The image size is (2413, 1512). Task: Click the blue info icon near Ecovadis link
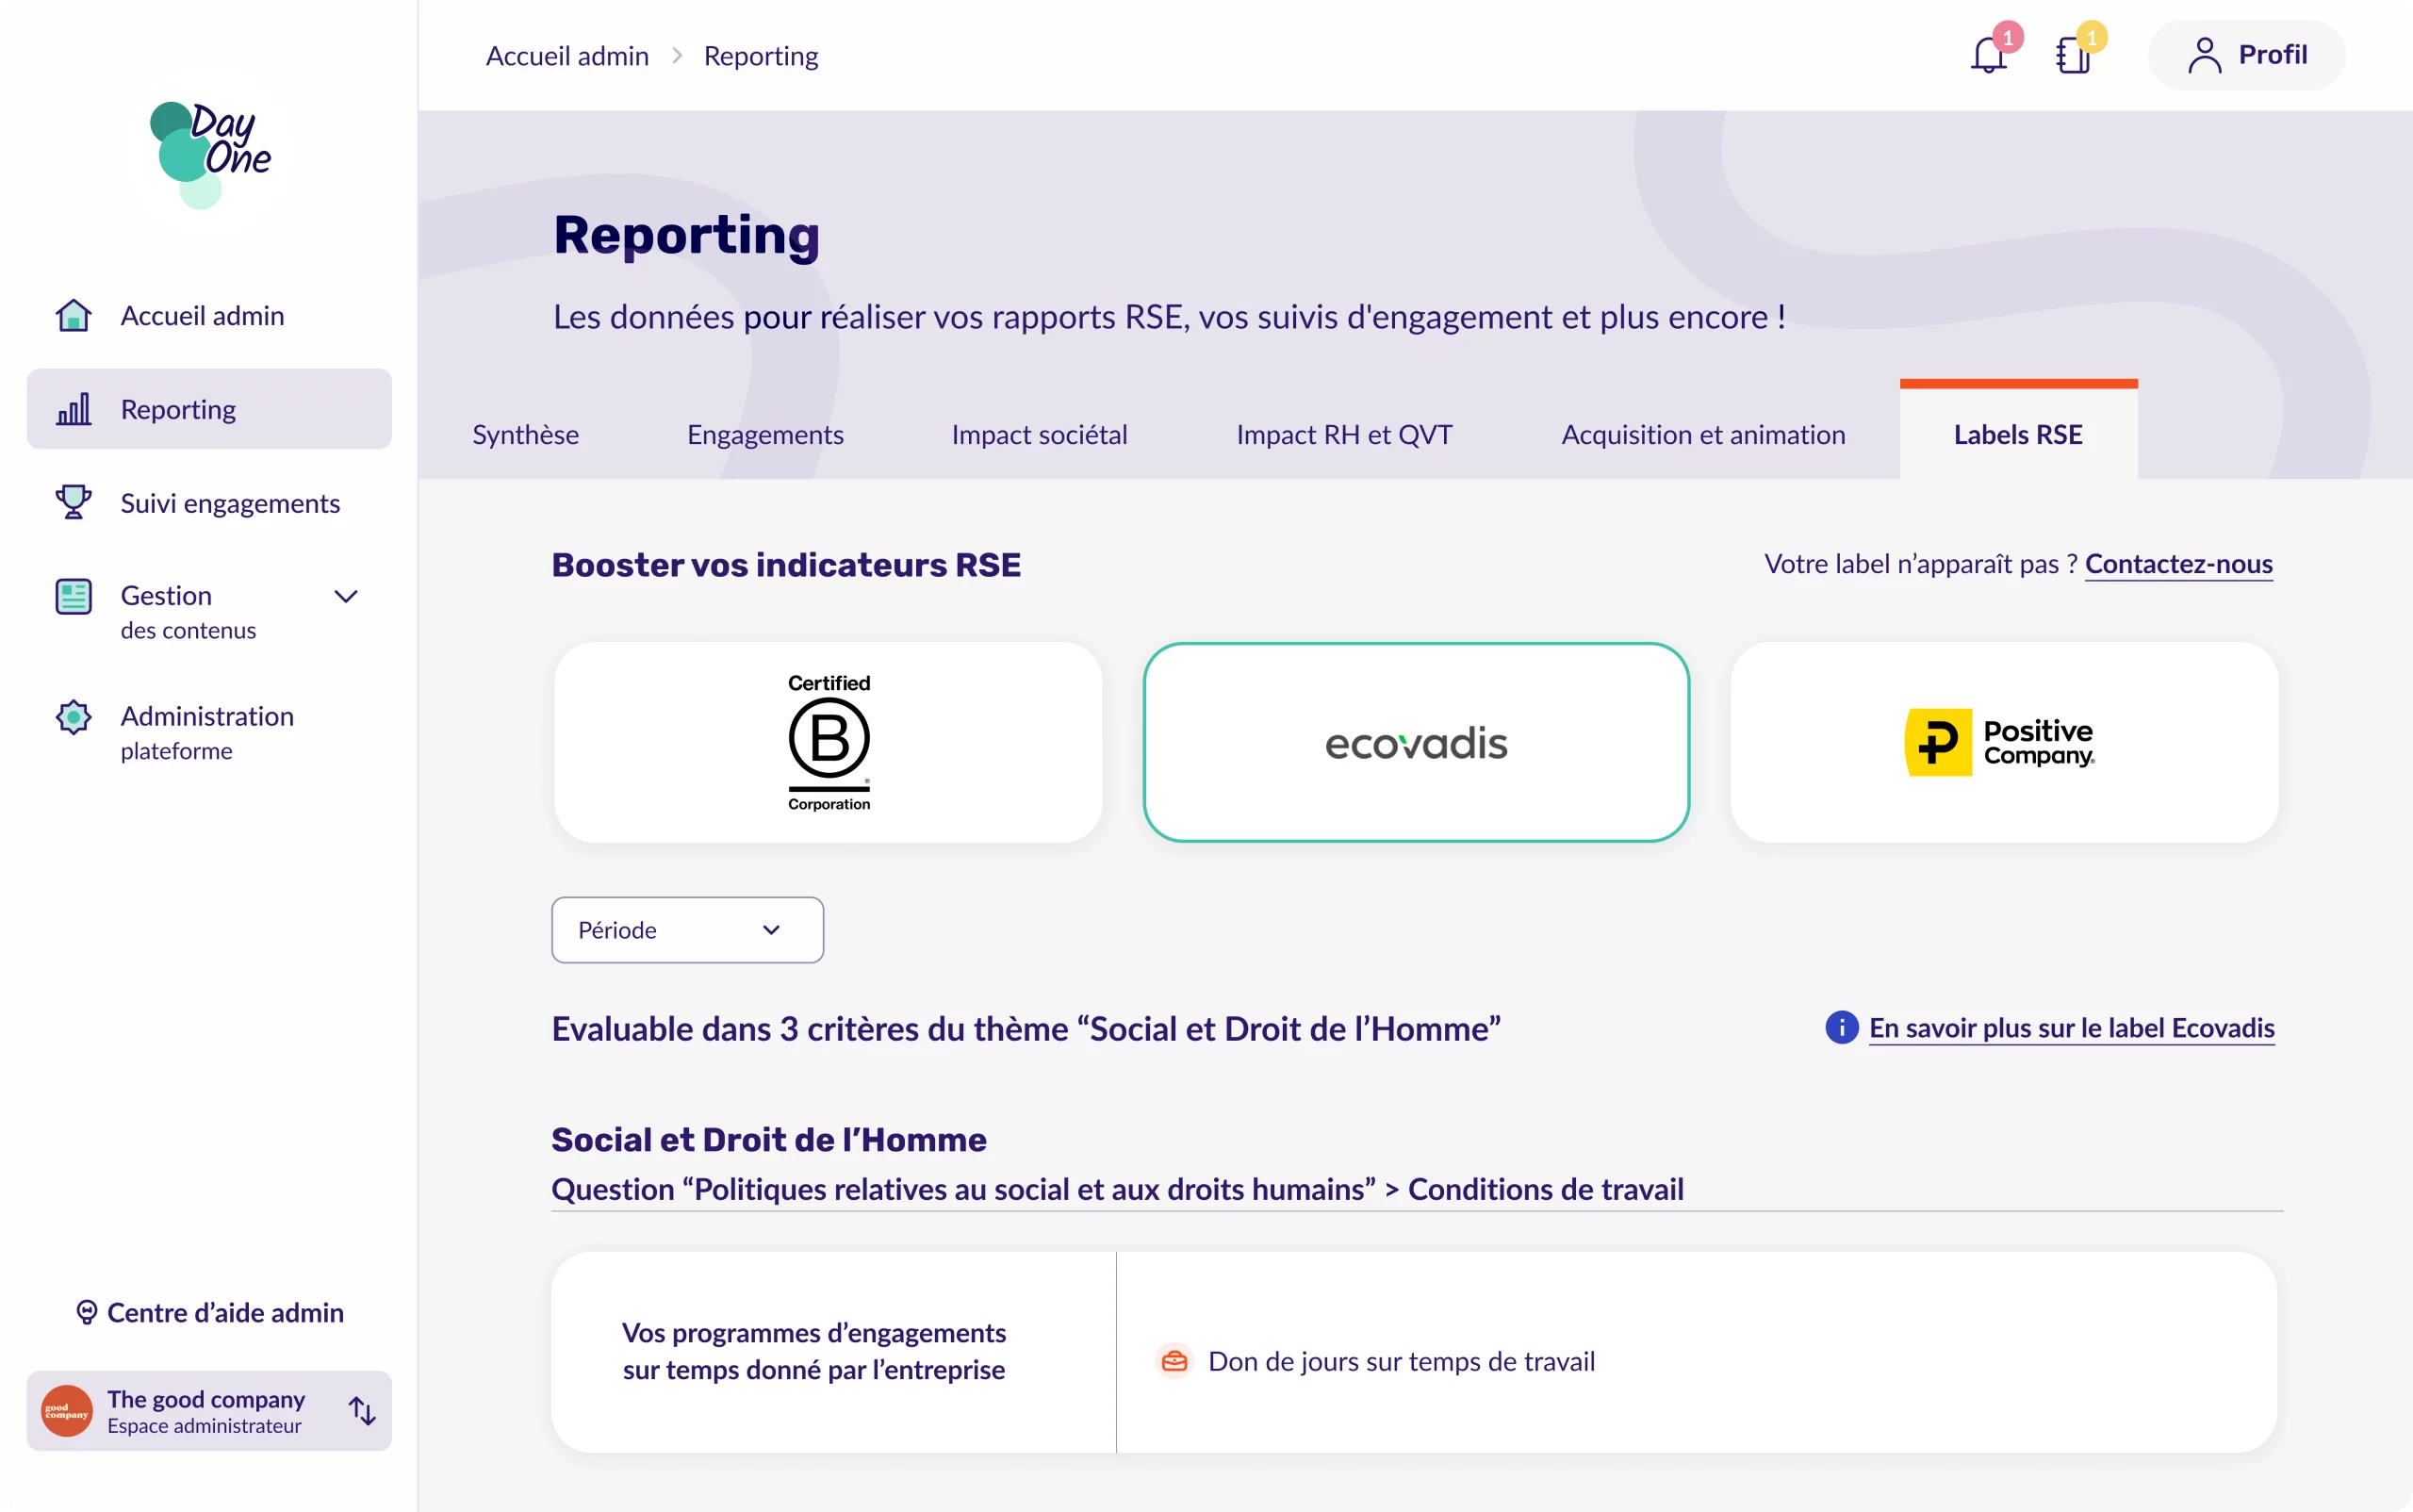1841,1027
